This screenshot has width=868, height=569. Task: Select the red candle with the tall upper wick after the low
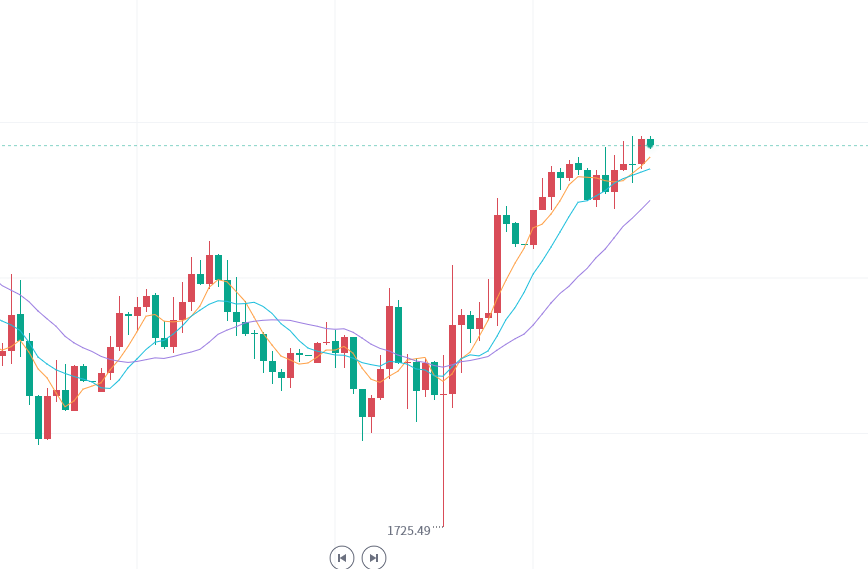(452, 359)
